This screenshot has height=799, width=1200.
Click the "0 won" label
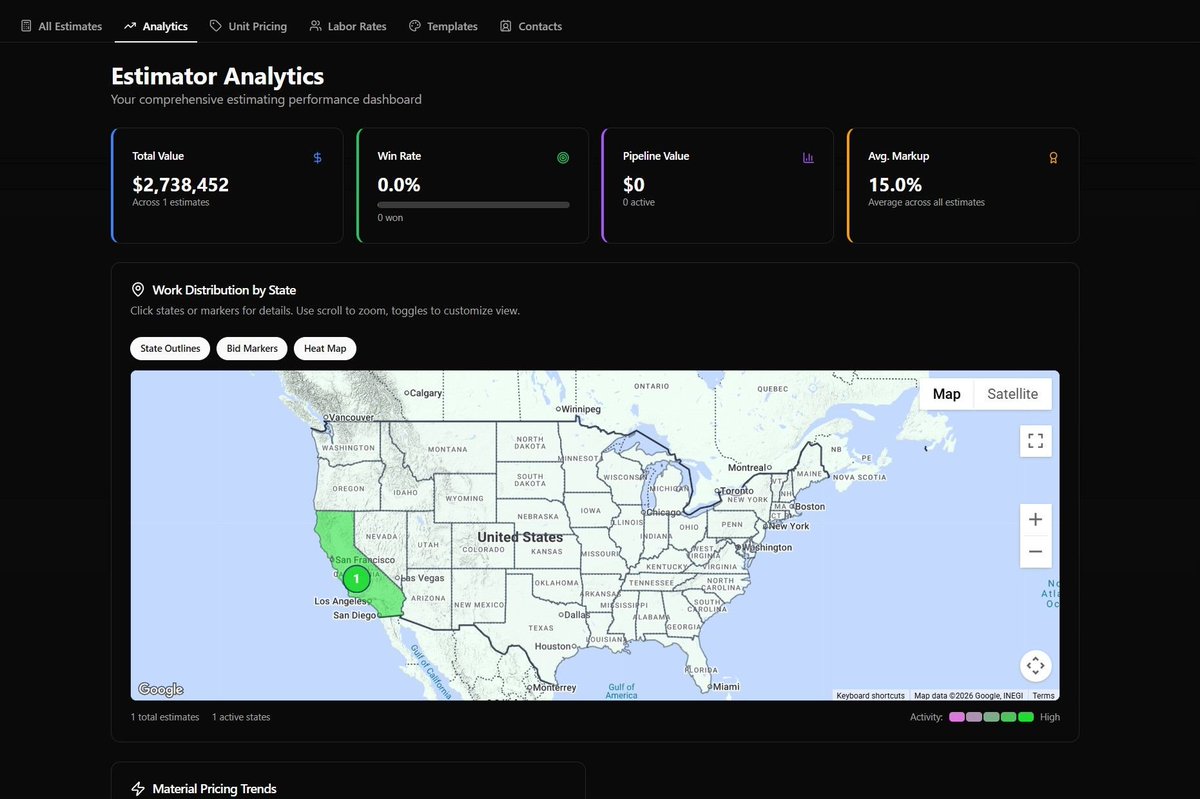tap(390, 217)
